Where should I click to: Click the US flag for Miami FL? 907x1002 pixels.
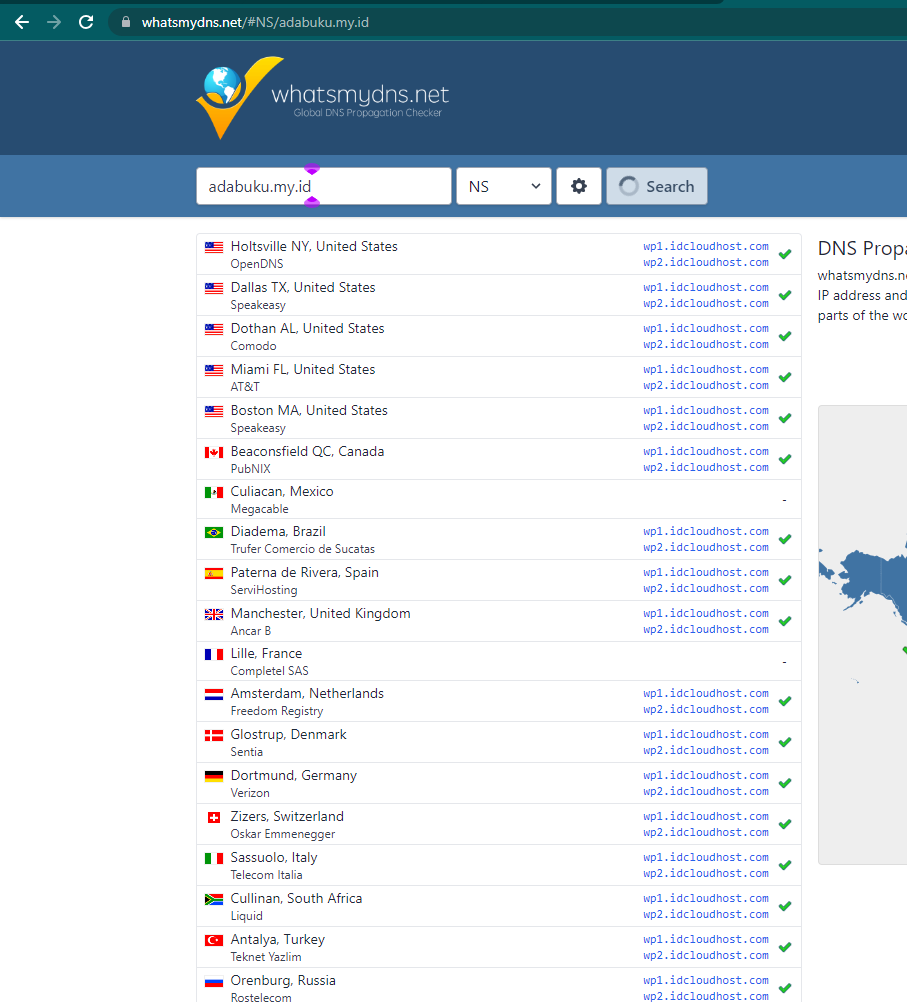coord(213,370)
